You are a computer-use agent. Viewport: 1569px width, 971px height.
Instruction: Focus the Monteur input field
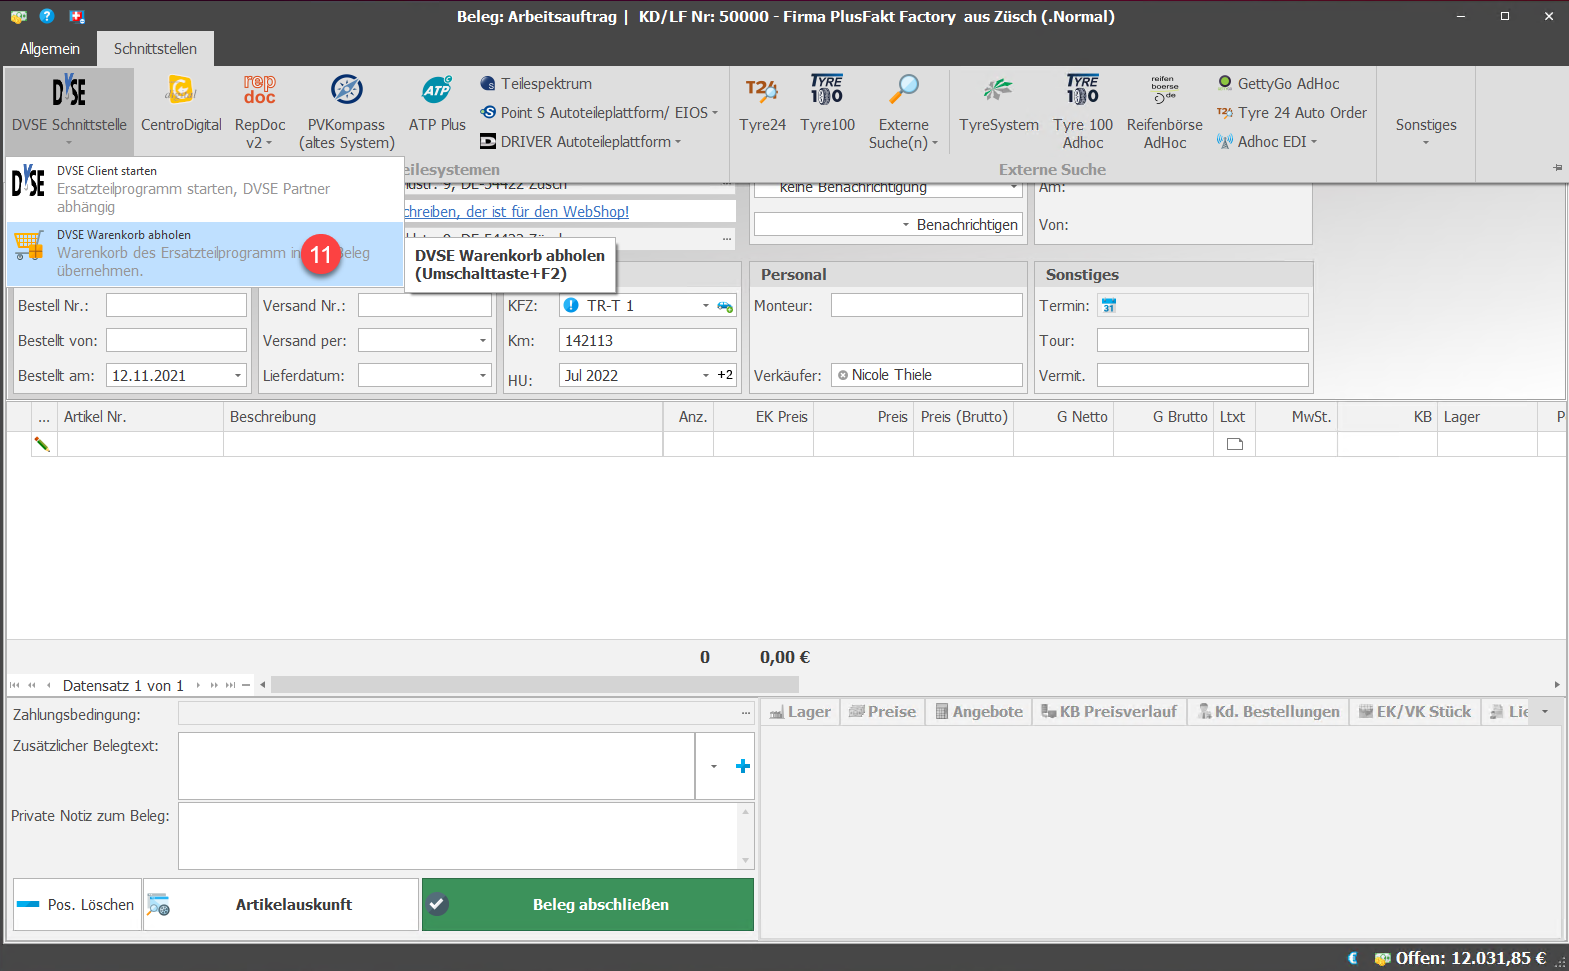(x=927, y=305)
